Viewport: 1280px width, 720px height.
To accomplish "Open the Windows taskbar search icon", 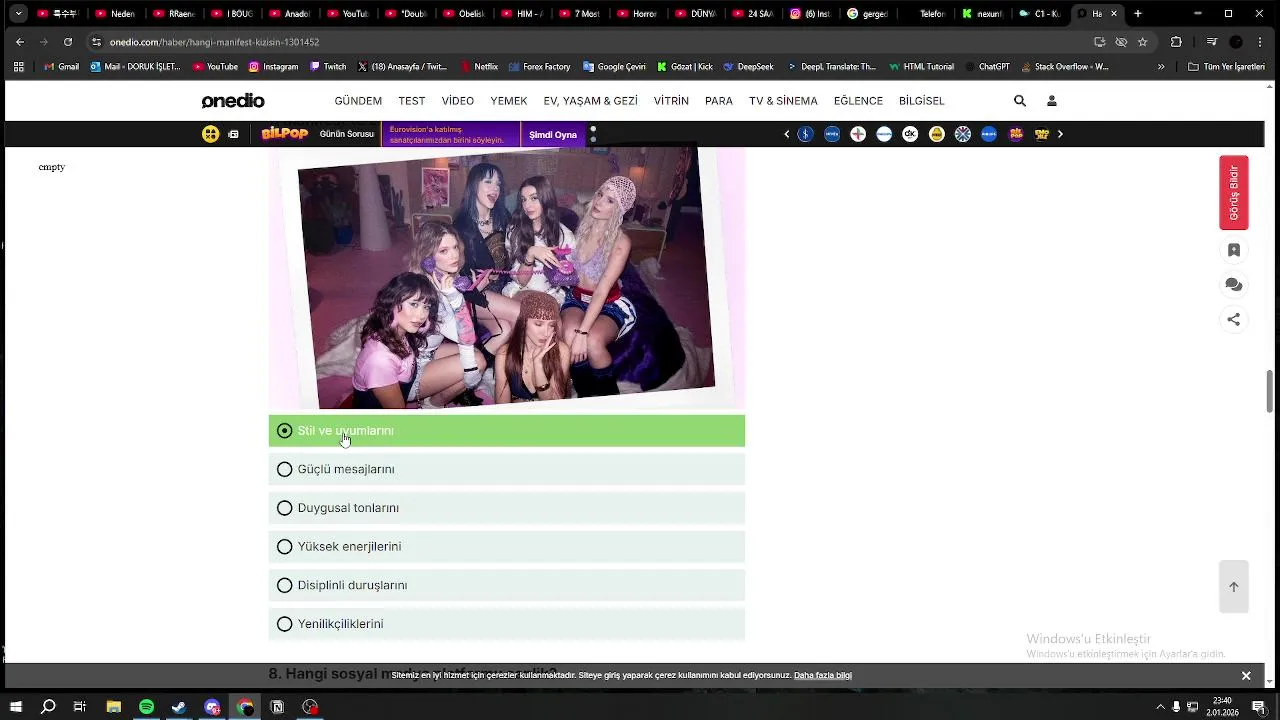I will 48,707.
